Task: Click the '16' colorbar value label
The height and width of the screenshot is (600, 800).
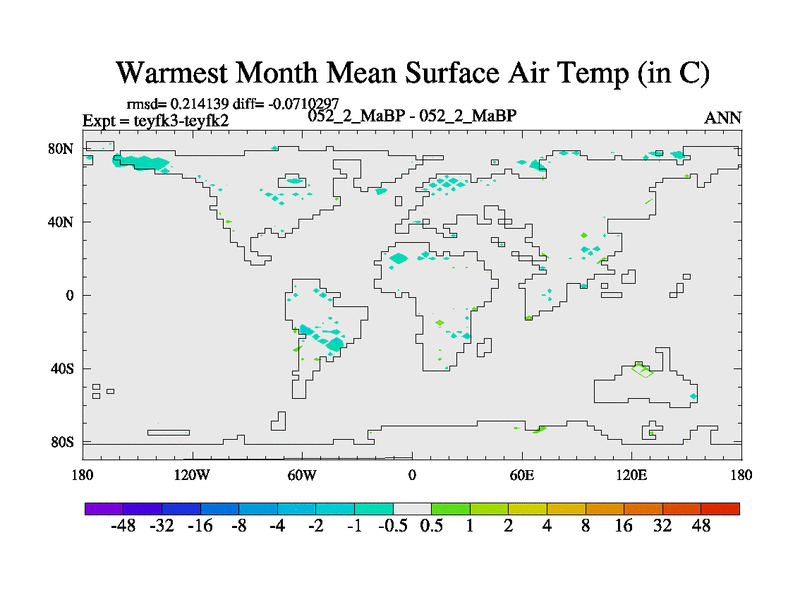Action: [624, 527]
